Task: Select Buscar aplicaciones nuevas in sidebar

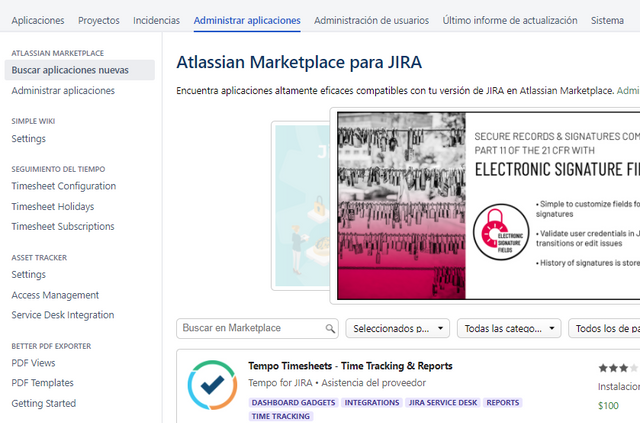Action: [x=80, y=70]
